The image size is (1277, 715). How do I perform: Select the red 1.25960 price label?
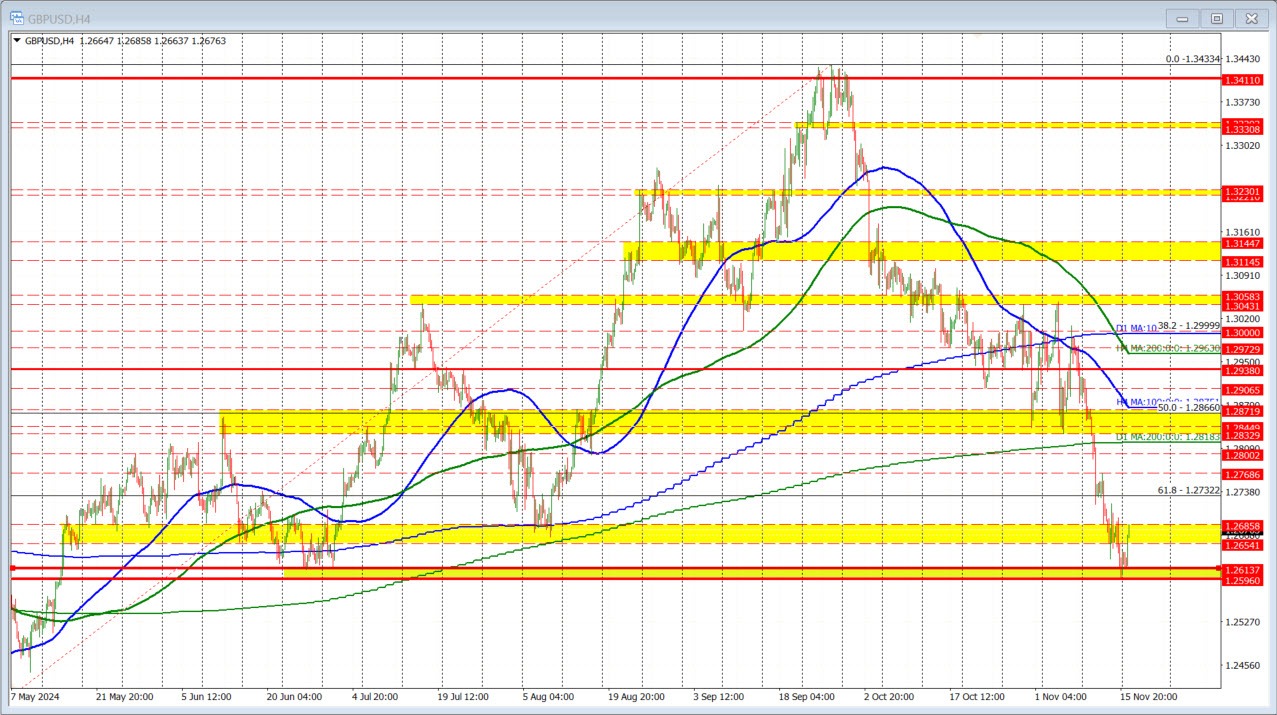[1244, 580]
